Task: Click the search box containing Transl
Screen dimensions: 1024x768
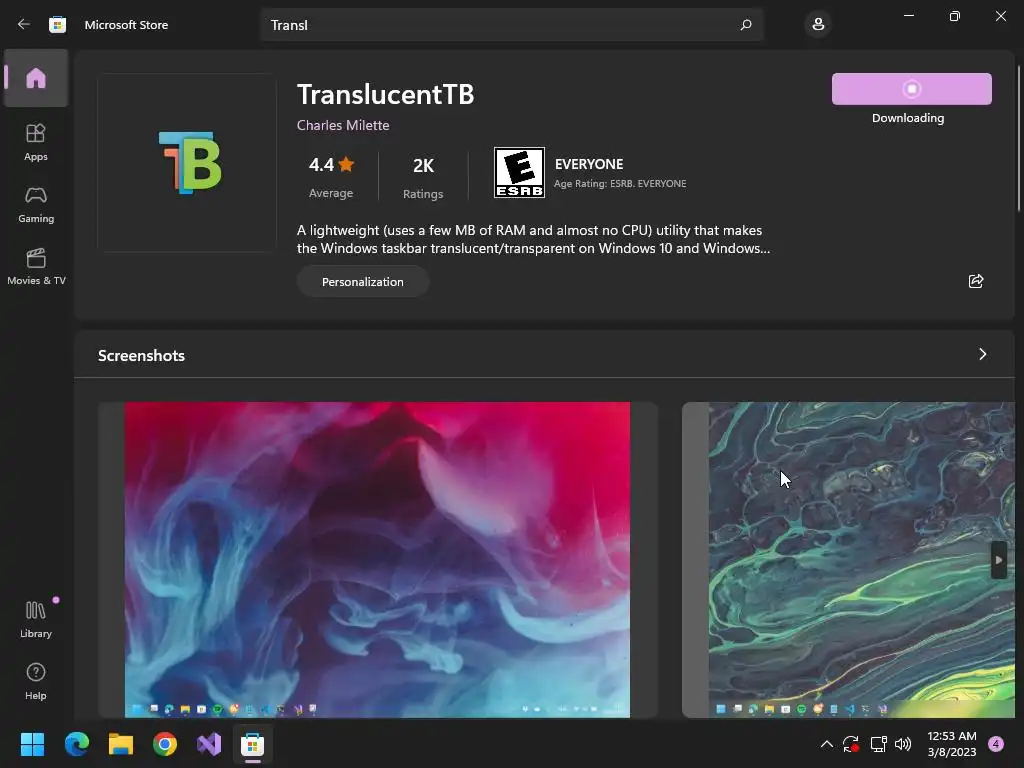Action: [x=511, y=25]
